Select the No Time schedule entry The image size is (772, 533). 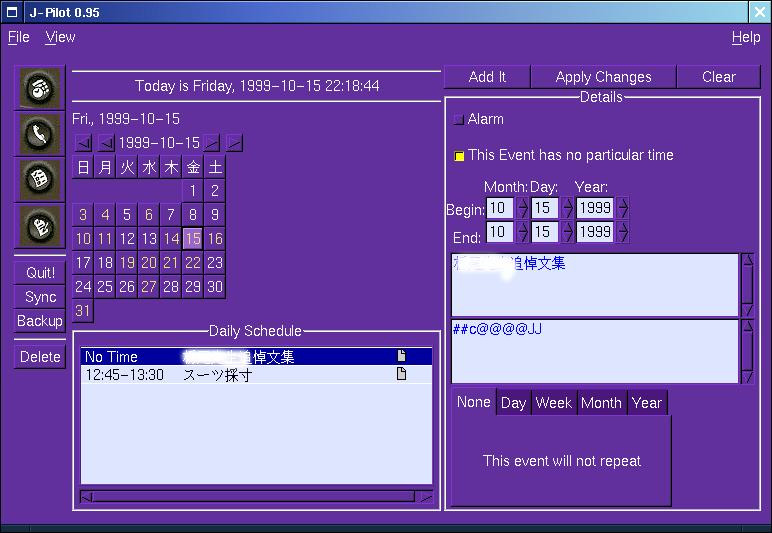pyautogui.click(x=256, y=356)
